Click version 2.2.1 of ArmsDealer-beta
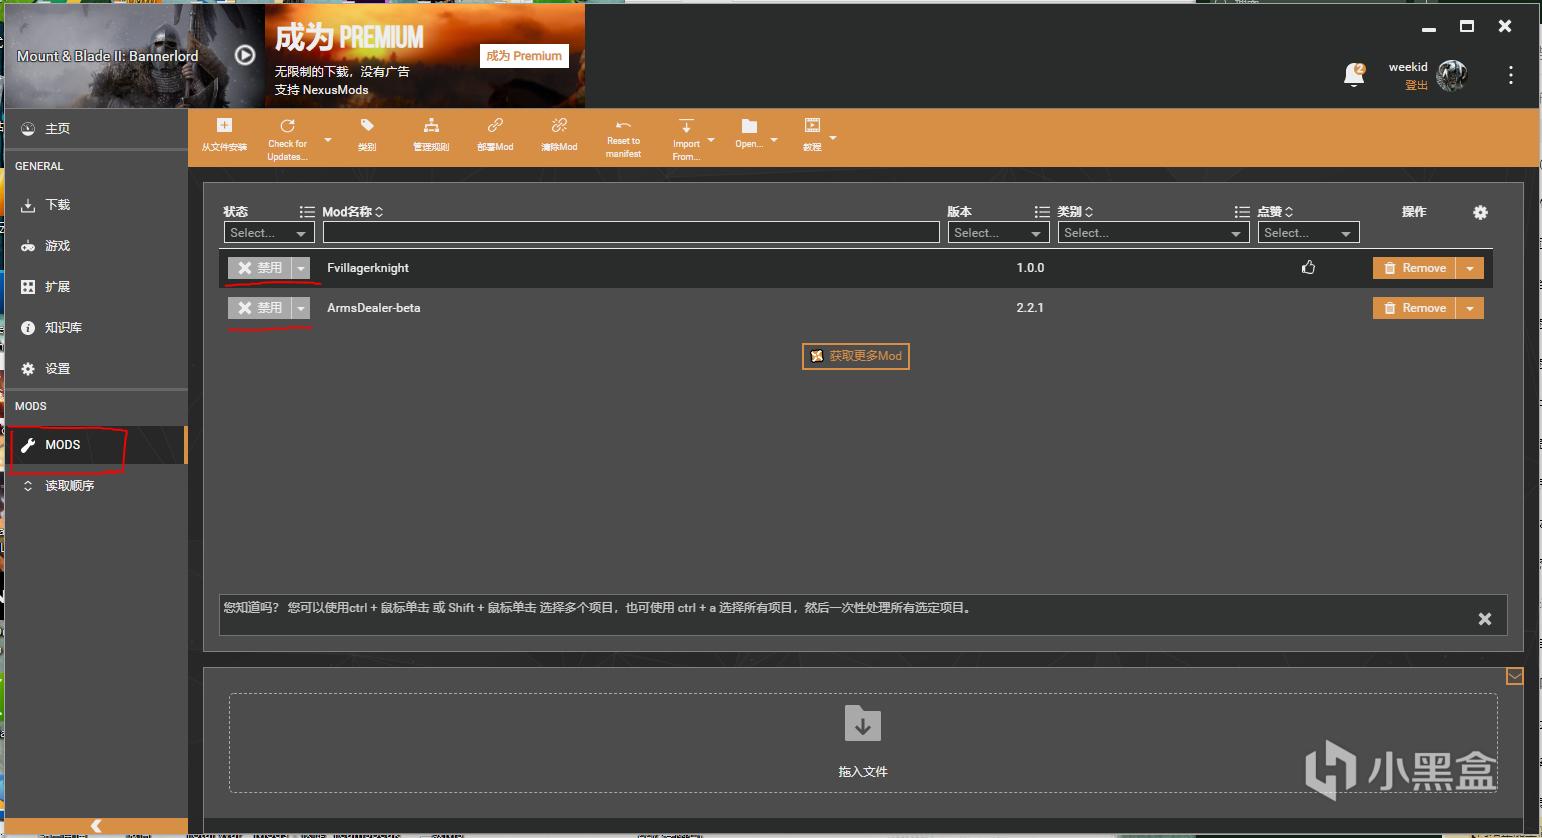Viewport: 1542px width, 838px height. (1030, 308)
